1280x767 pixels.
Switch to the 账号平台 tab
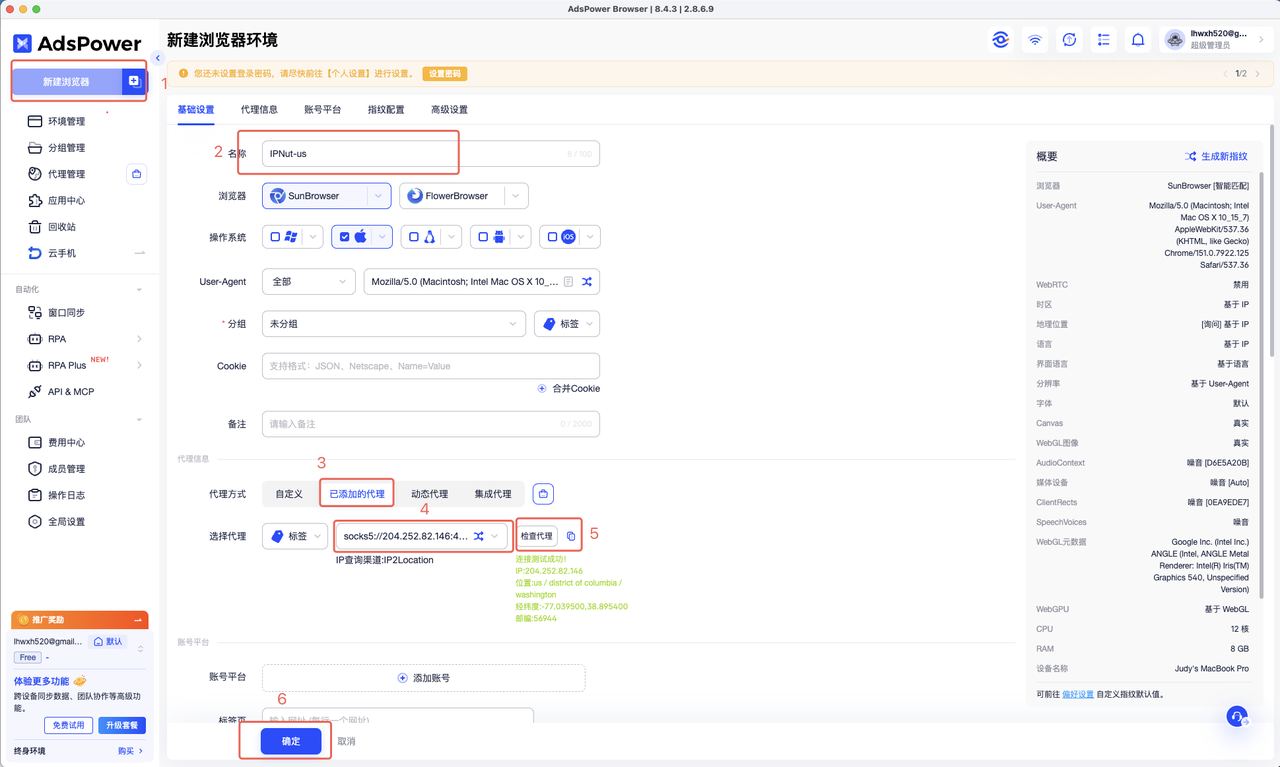coord(322,110)
